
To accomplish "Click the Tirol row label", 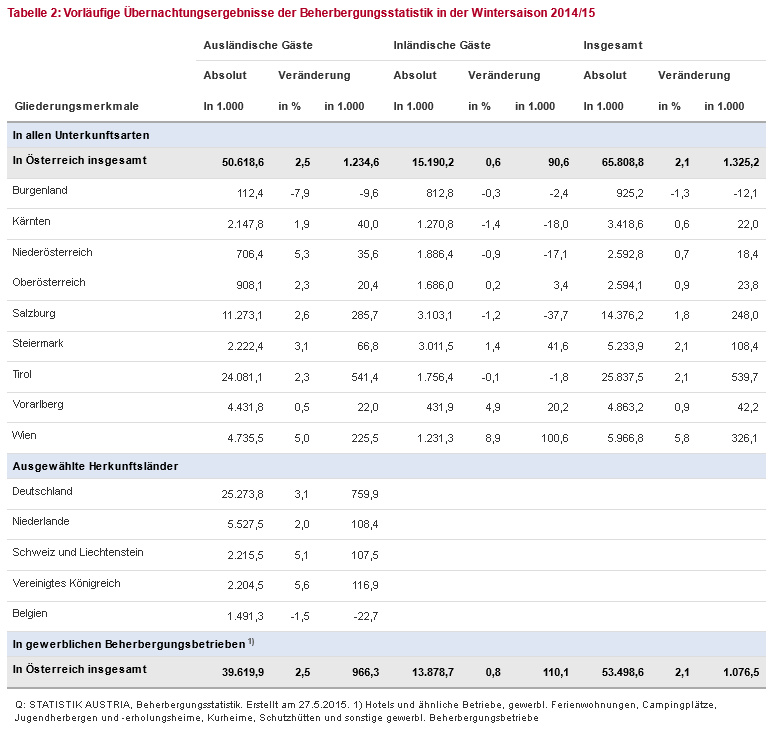I will click(22, 374).
